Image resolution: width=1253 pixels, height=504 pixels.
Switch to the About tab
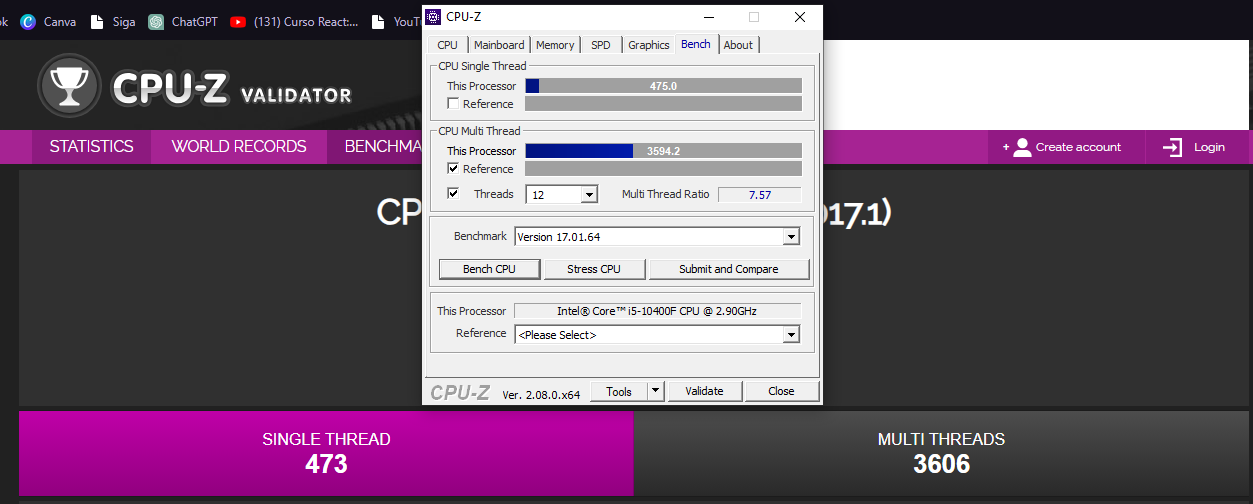[x=738, y=45]
